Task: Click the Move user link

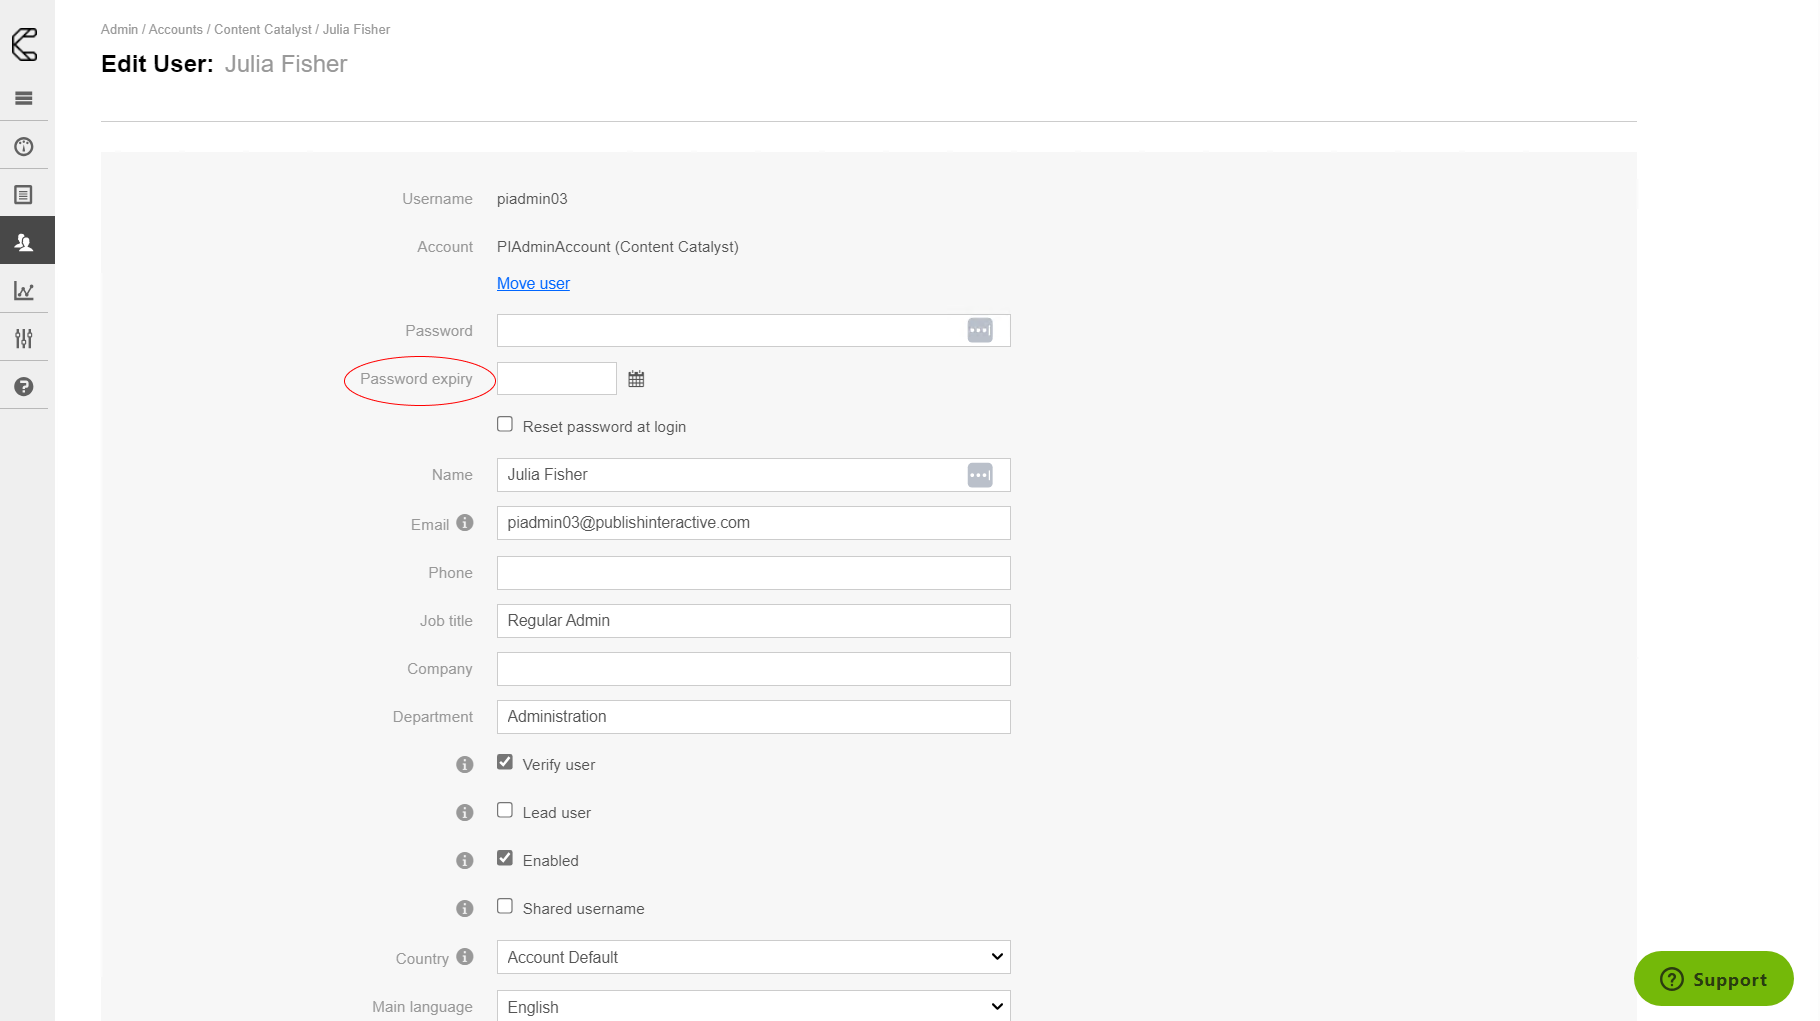Action: [533, 284]
